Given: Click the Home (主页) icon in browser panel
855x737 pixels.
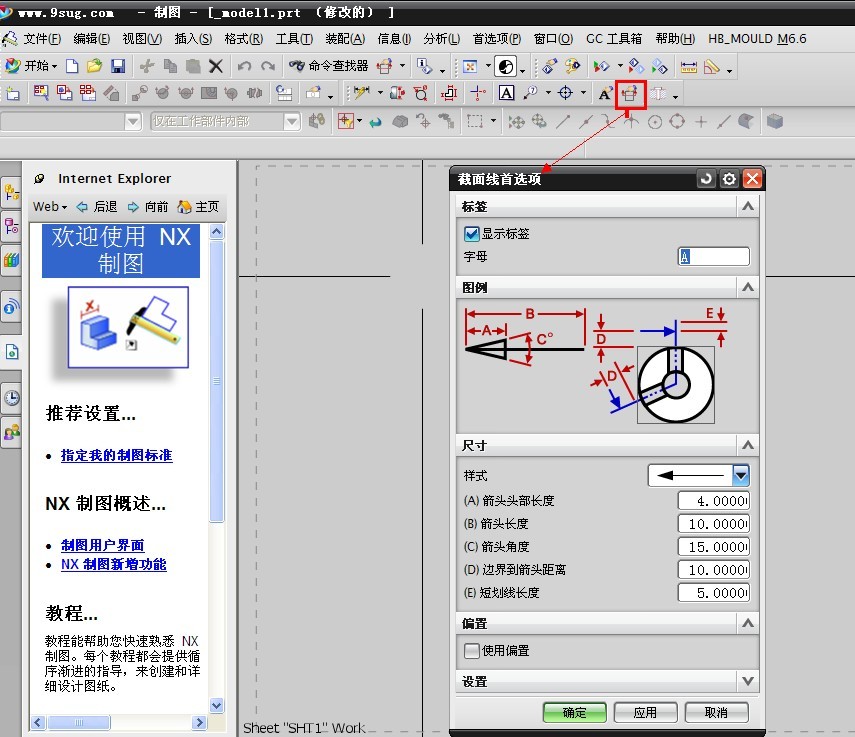Looking at the screenshot, I should (x=198, y=207).
